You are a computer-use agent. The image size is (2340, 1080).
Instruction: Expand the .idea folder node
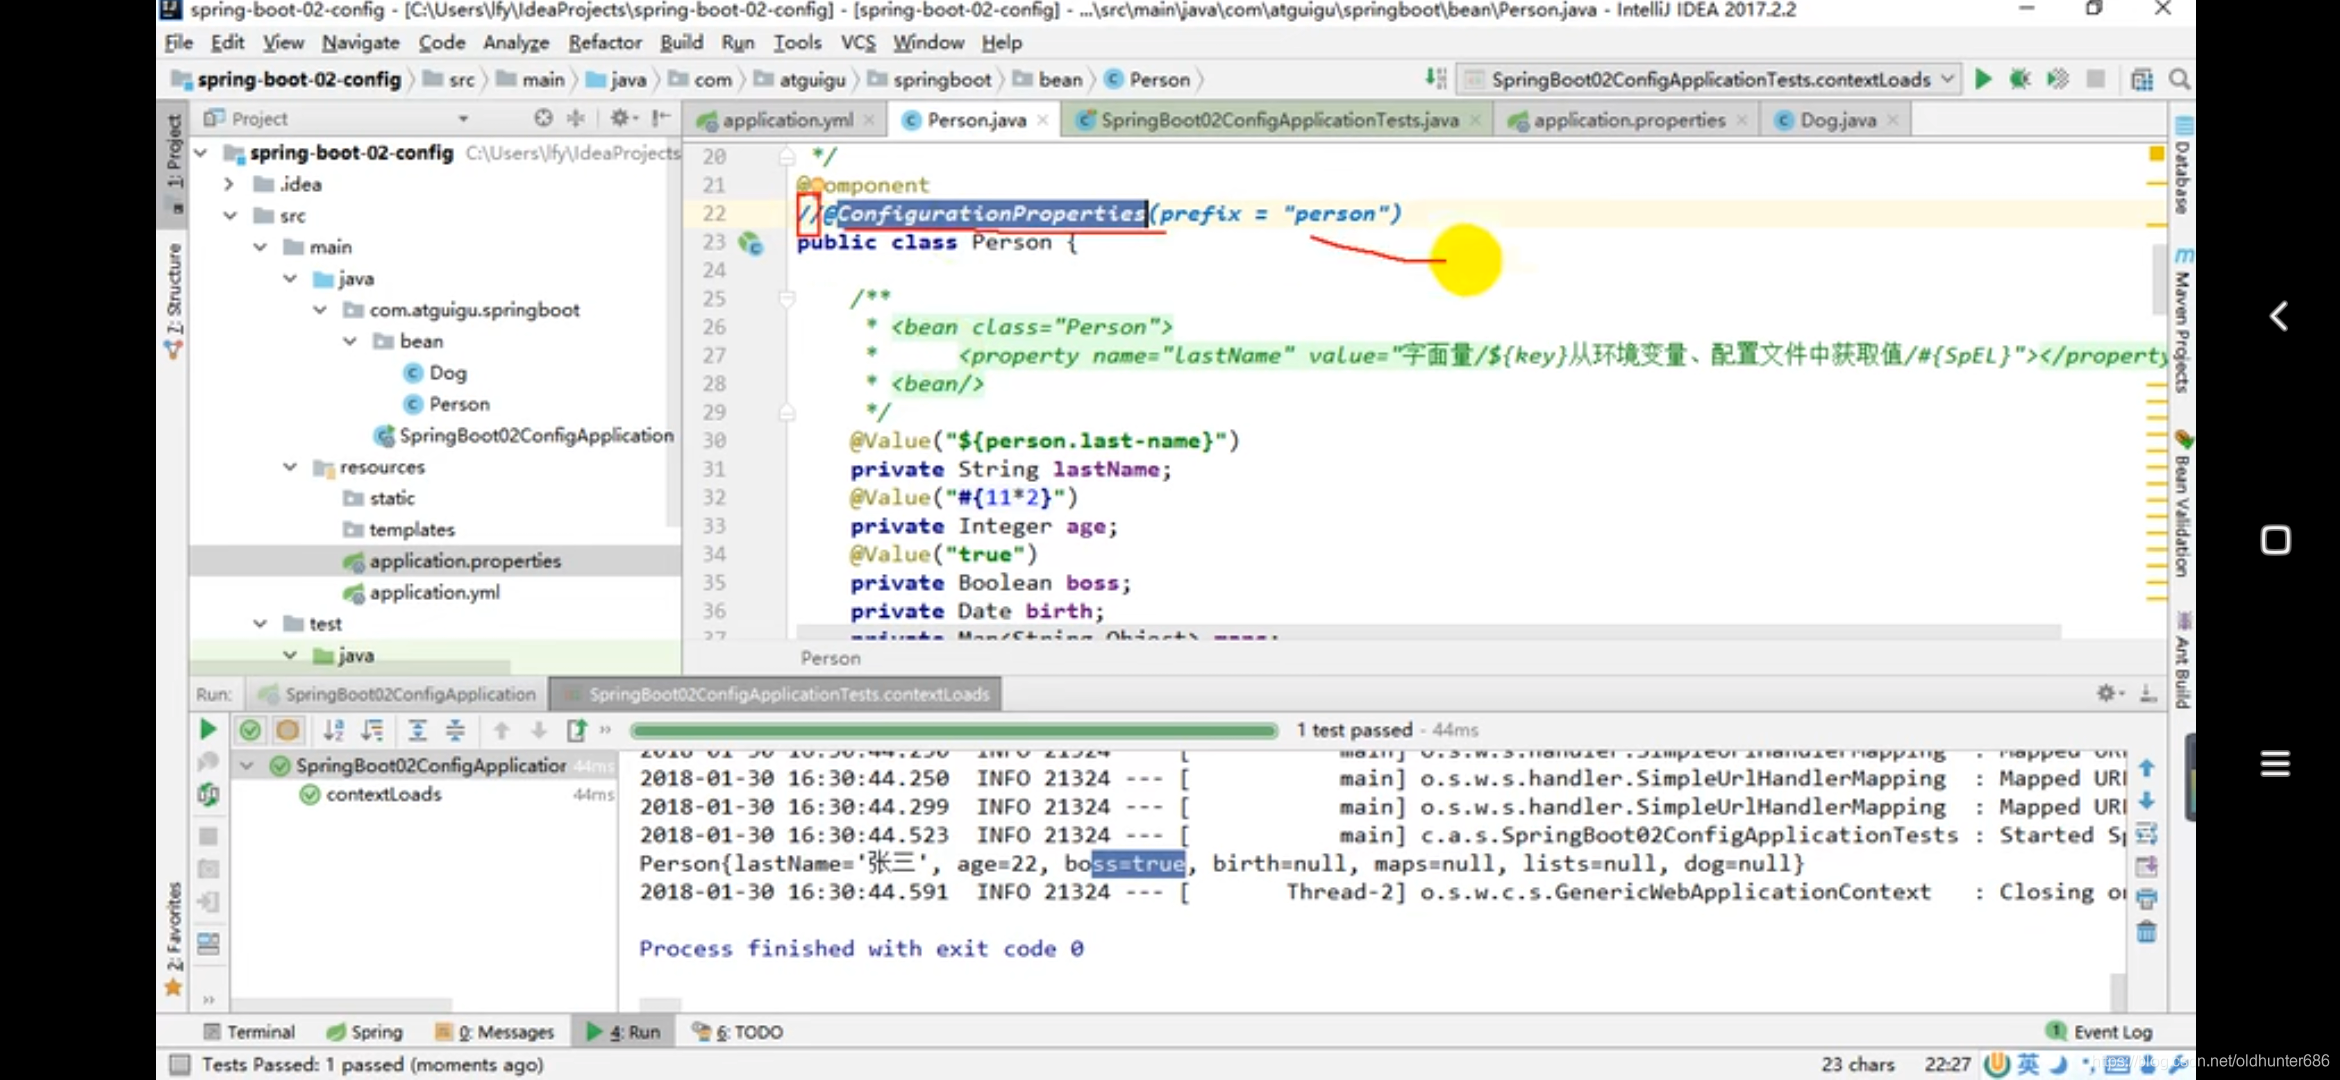(229, 184)
